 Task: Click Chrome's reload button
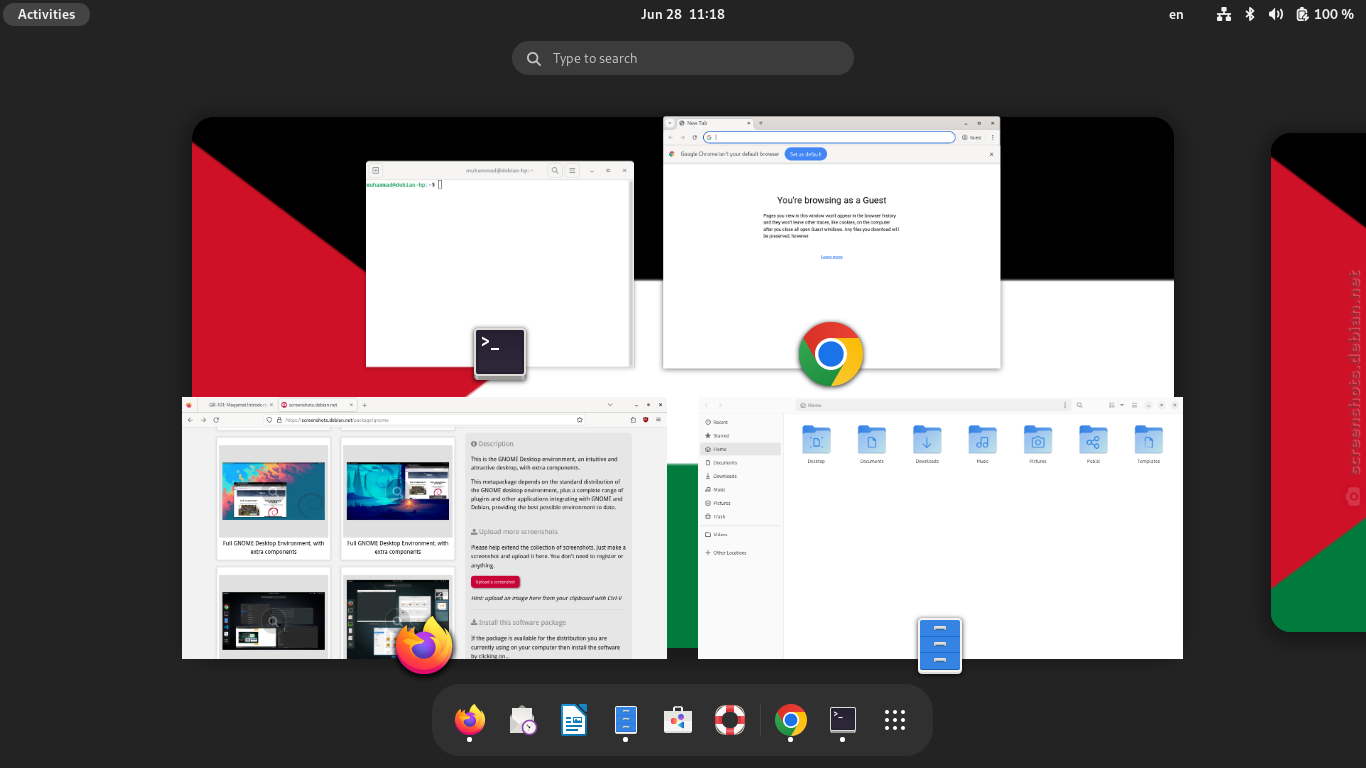695,137
